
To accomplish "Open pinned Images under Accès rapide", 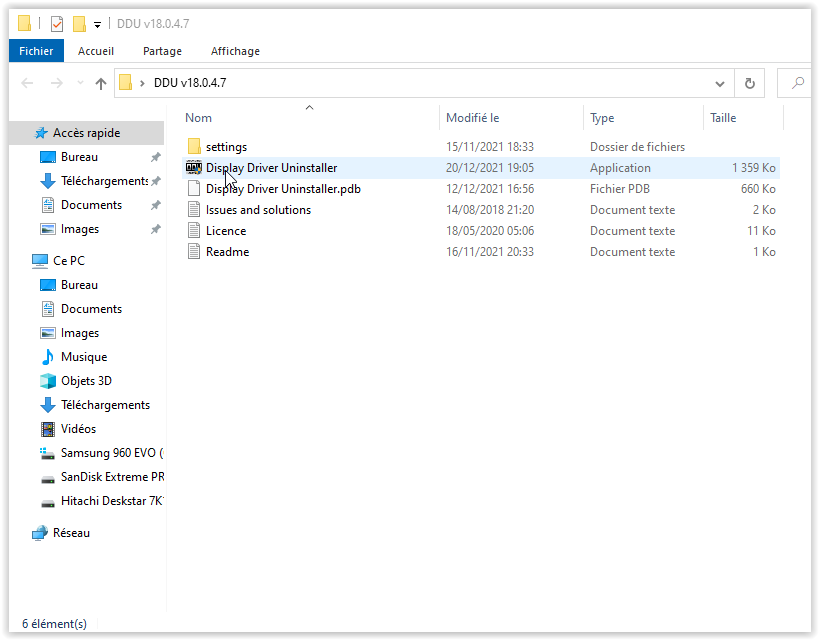I will tap(79, 229).
